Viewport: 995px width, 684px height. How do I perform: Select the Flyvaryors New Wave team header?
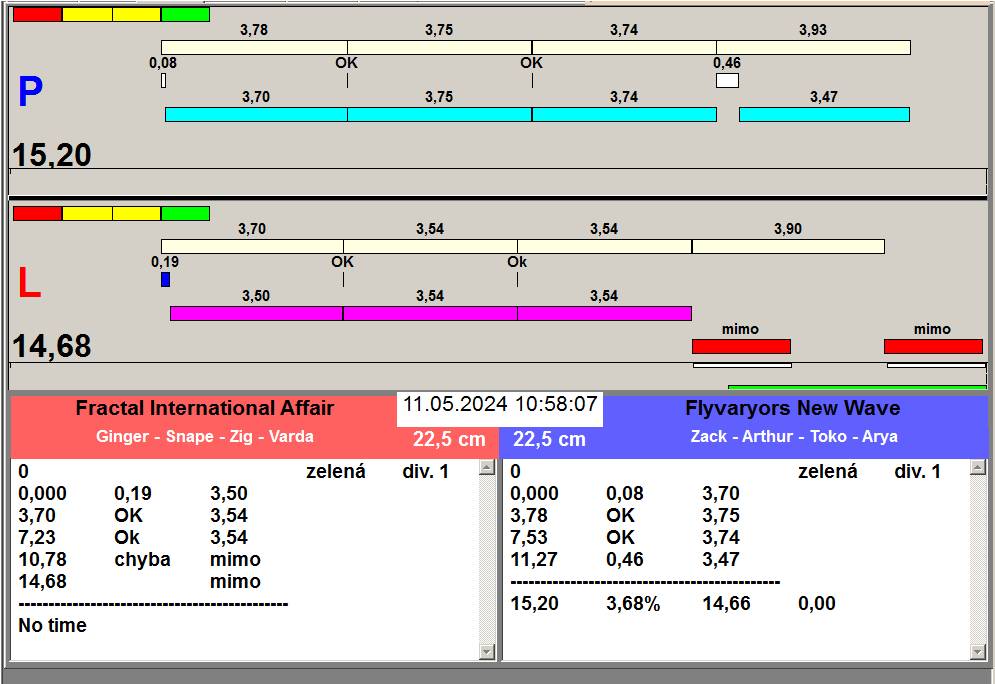pyautogui.click(x=792, y=408)
